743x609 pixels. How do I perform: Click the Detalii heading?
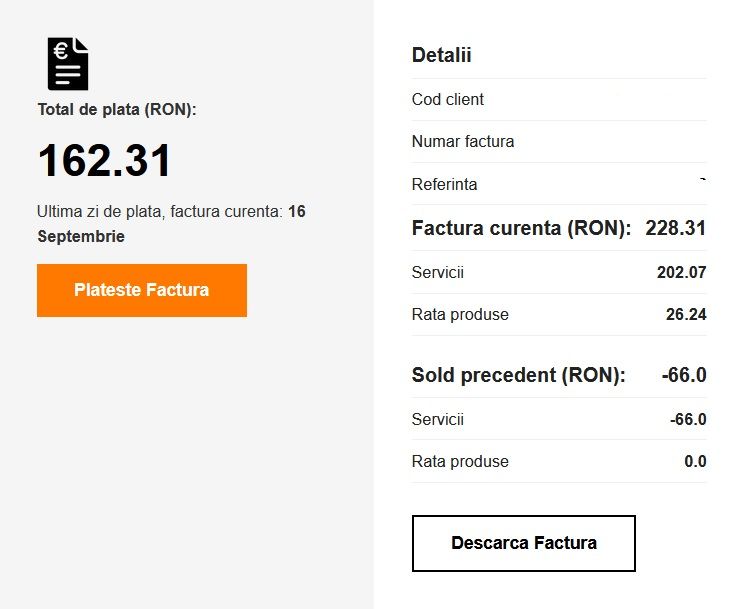tap(441, 55)
